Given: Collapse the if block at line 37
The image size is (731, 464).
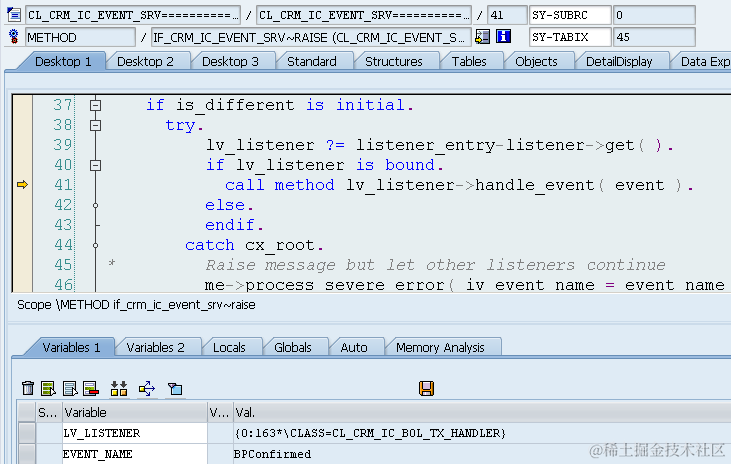Looking at the screenshot, I should (x=96, y=105).
